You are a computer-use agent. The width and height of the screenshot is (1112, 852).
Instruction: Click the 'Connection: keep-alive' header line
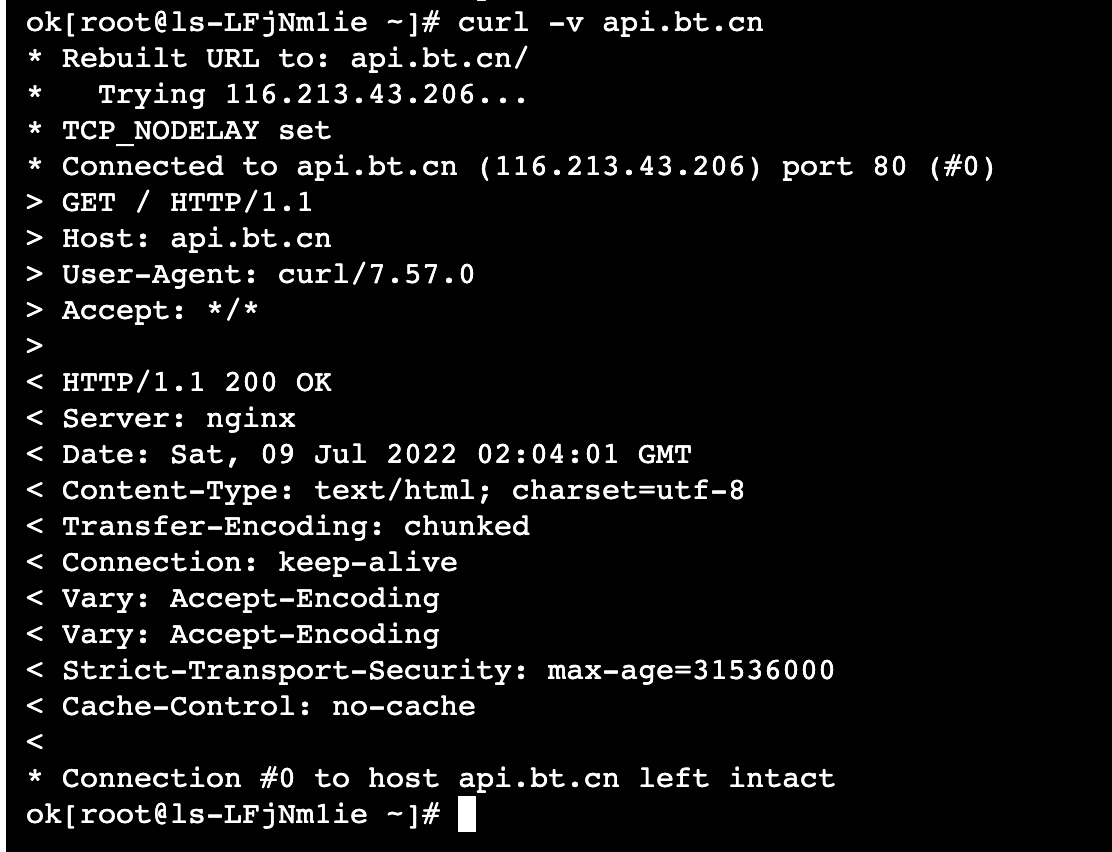259,562
